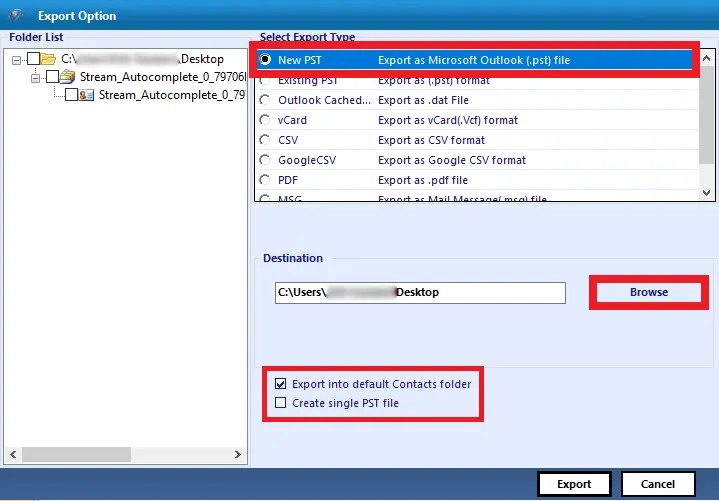The image size is (719, 501).
Task: Click 'Export as CSV format' description
Action: click(x=431, y=140)
